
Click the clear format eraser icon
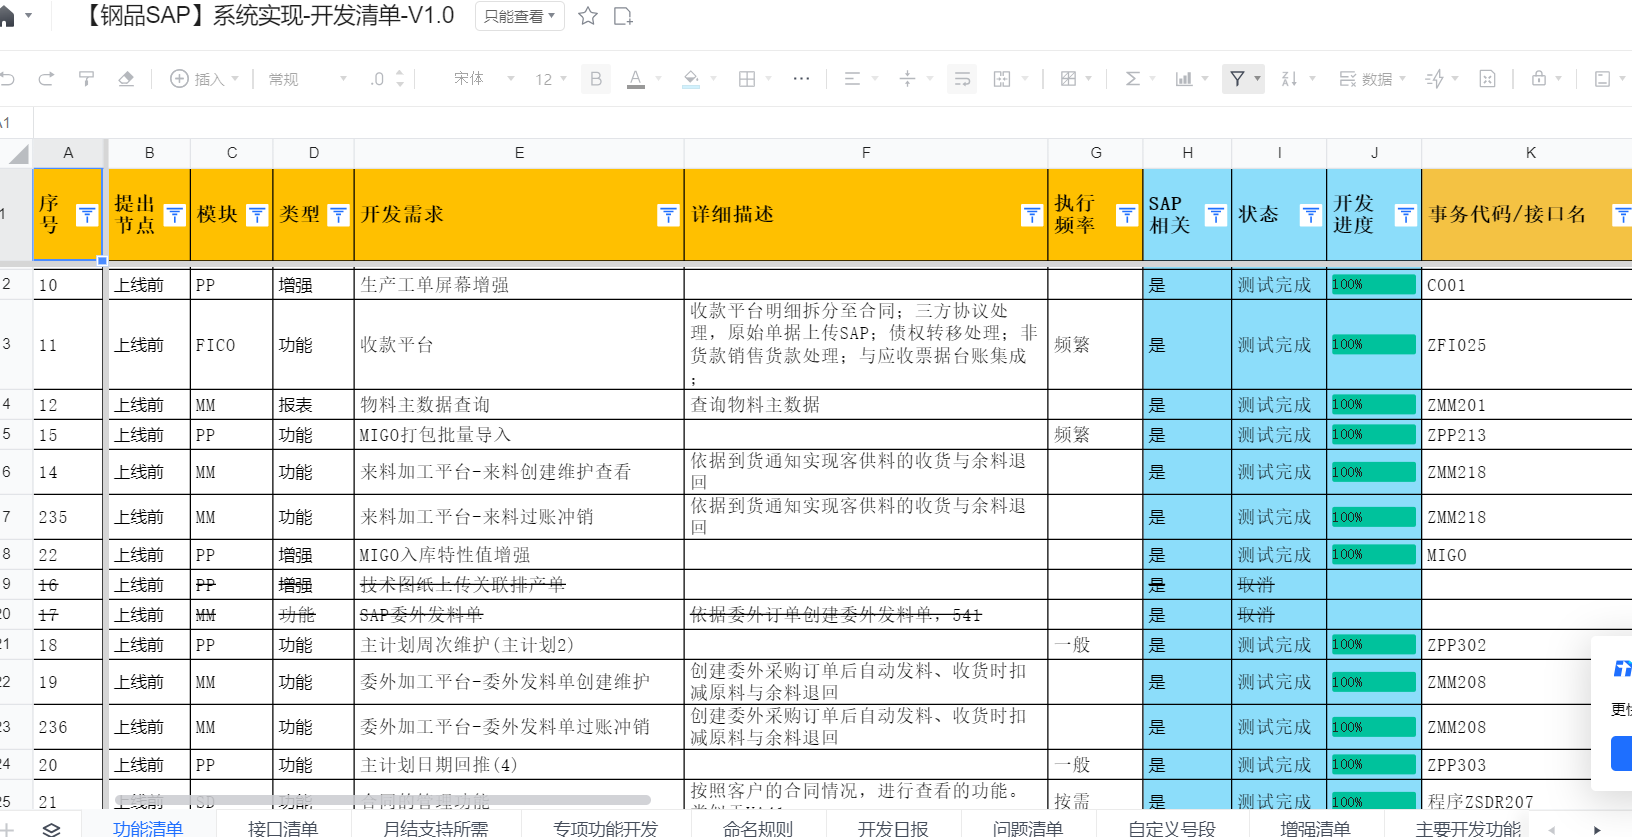(x=126, y=79)
